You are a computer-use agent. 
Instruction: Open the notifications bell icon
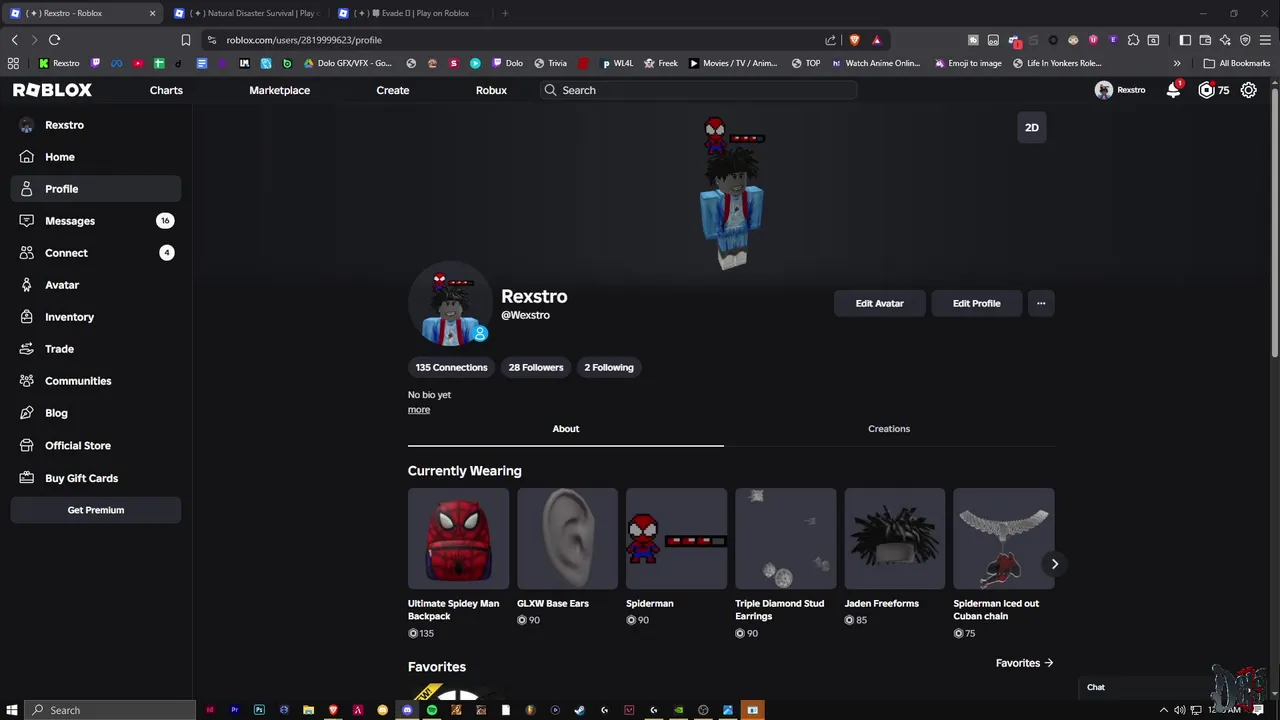coord(1174,90)
